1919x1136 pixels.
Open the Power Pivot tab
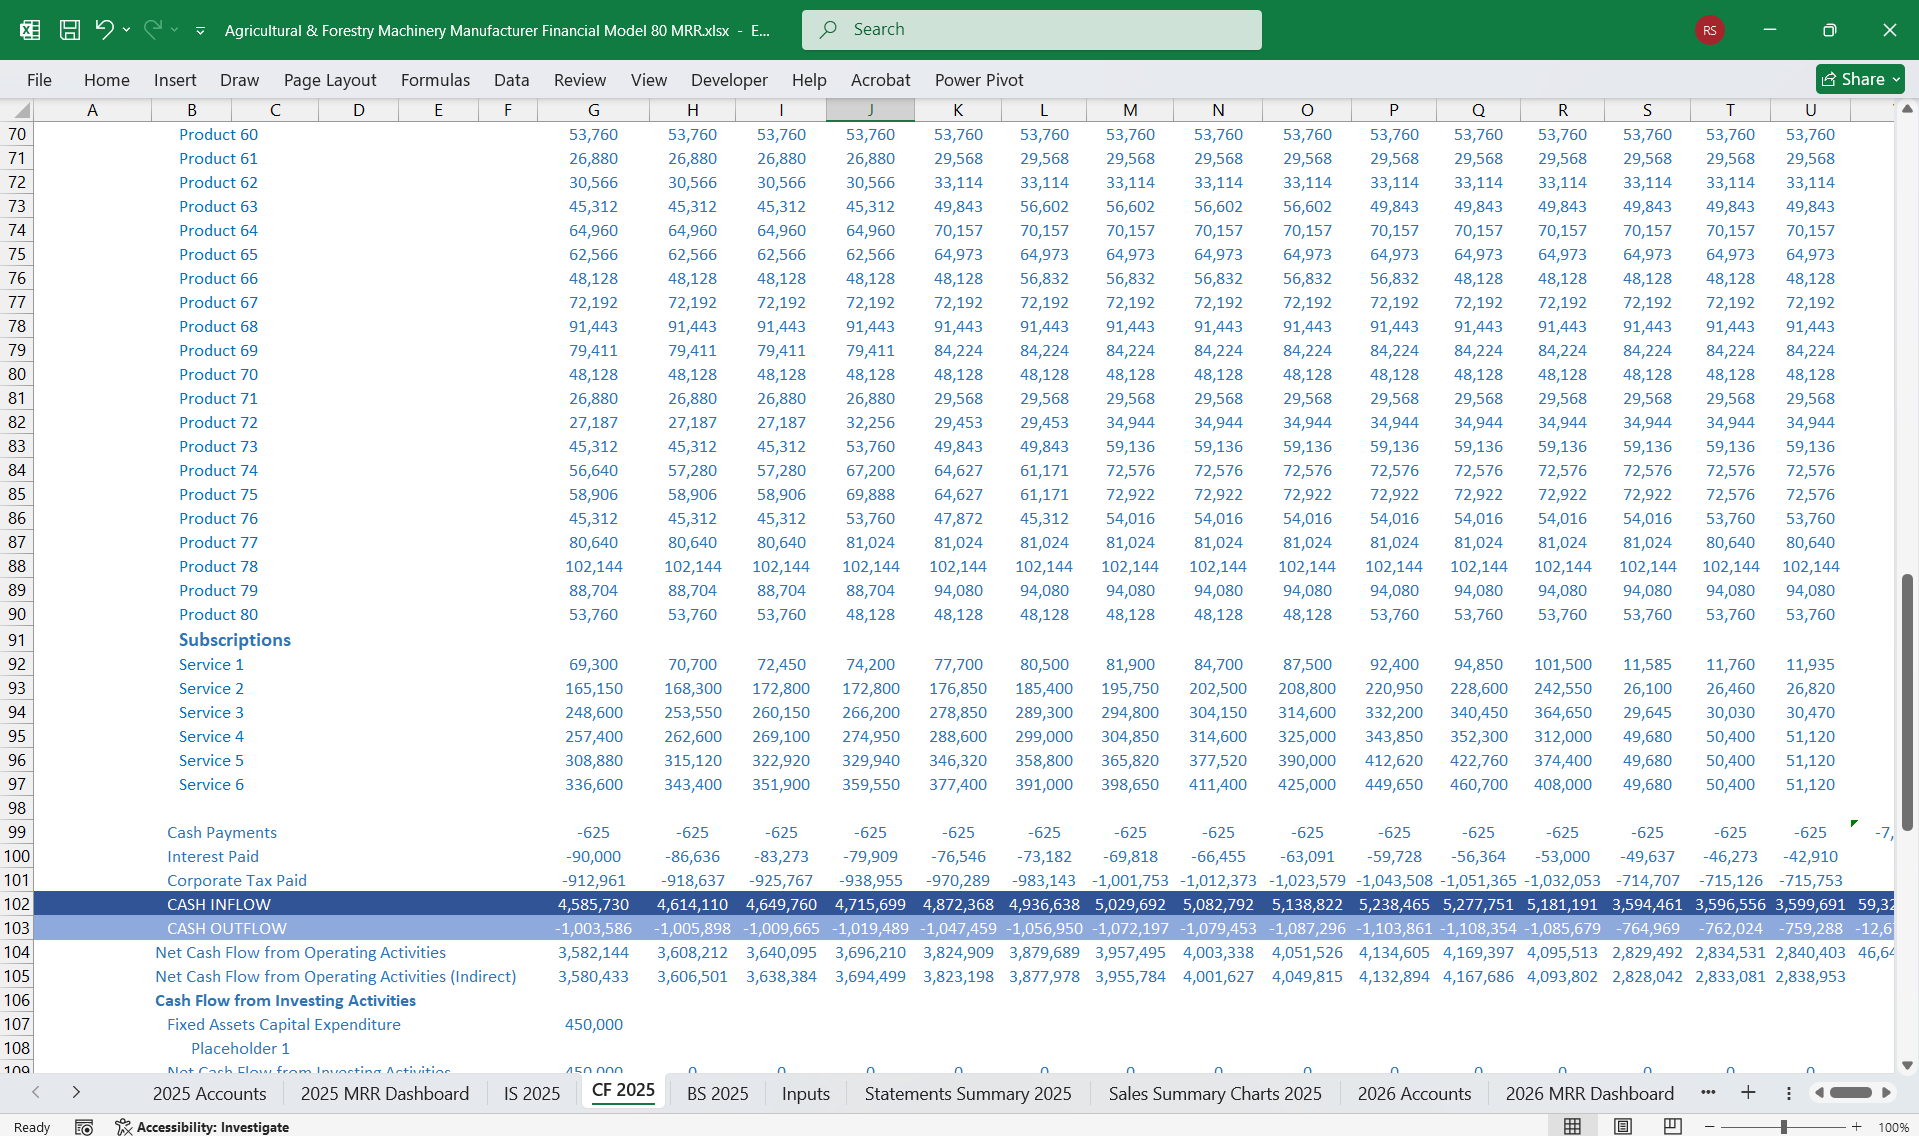(979, 80)
